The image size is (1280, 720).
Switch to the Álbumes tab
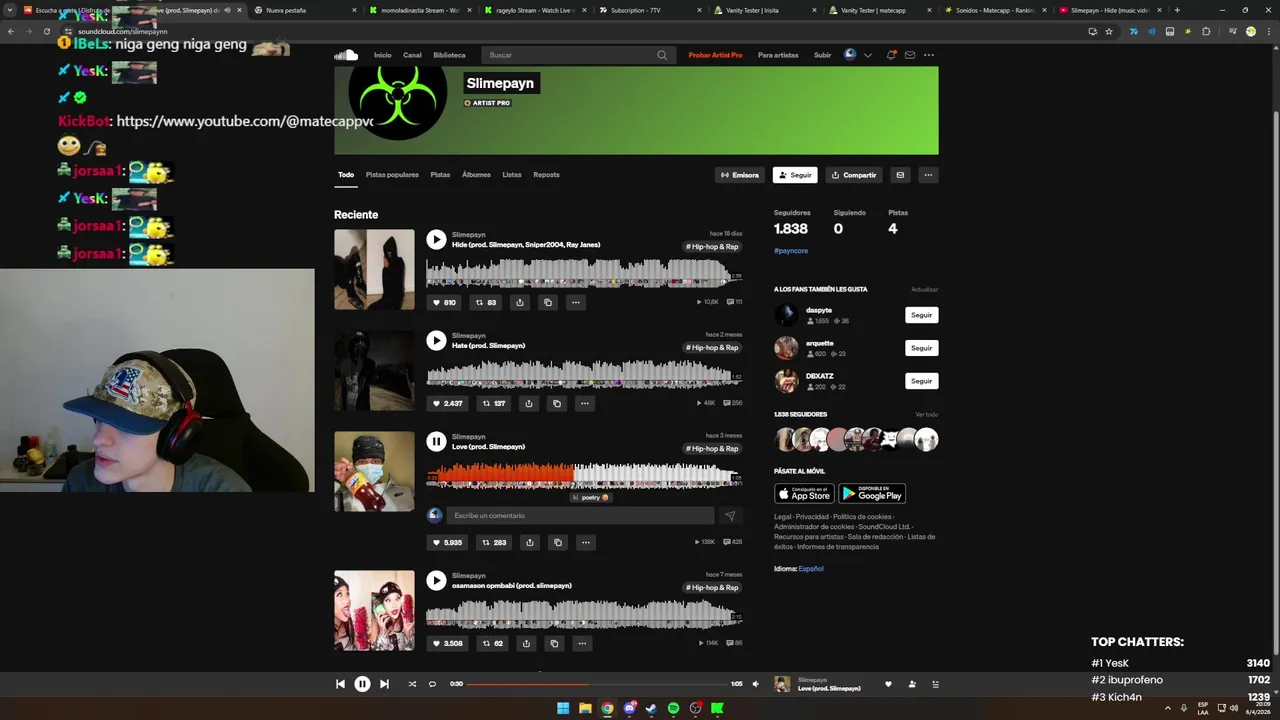(476, 175)
